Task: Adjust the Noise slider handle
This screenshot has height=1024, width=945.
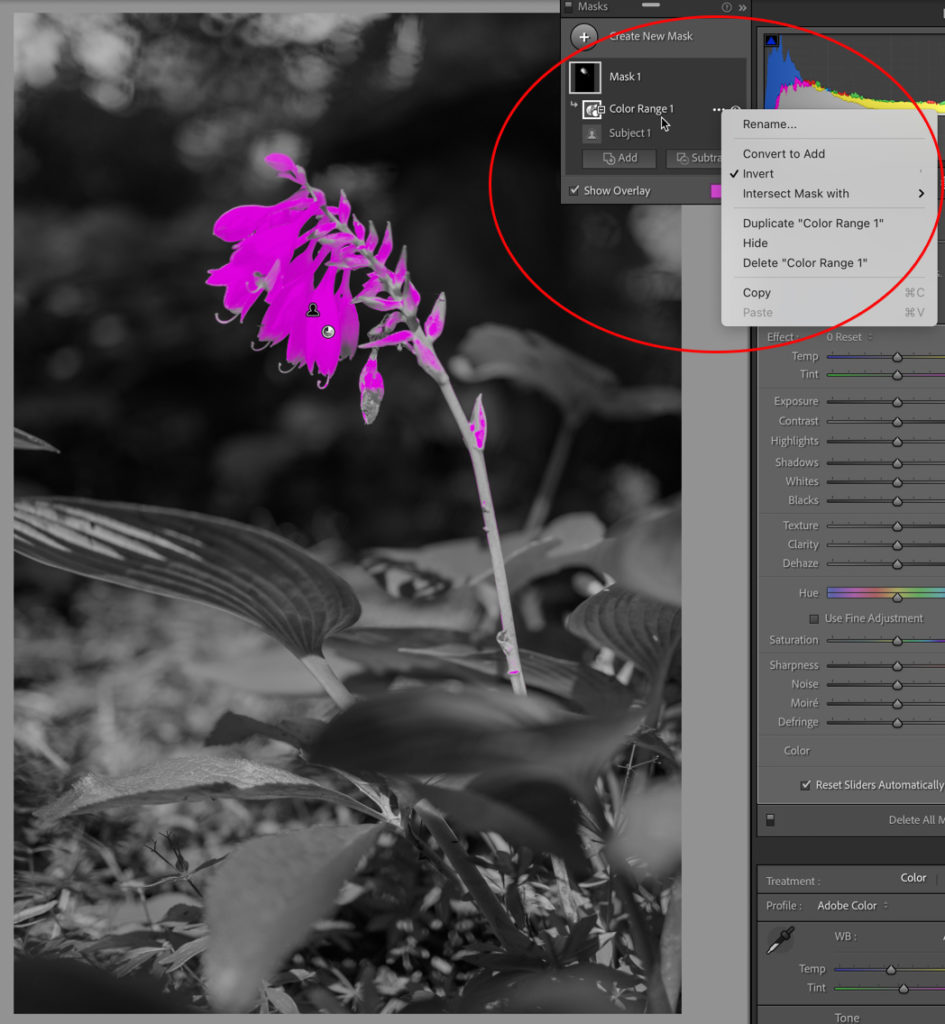Action: 897,685
